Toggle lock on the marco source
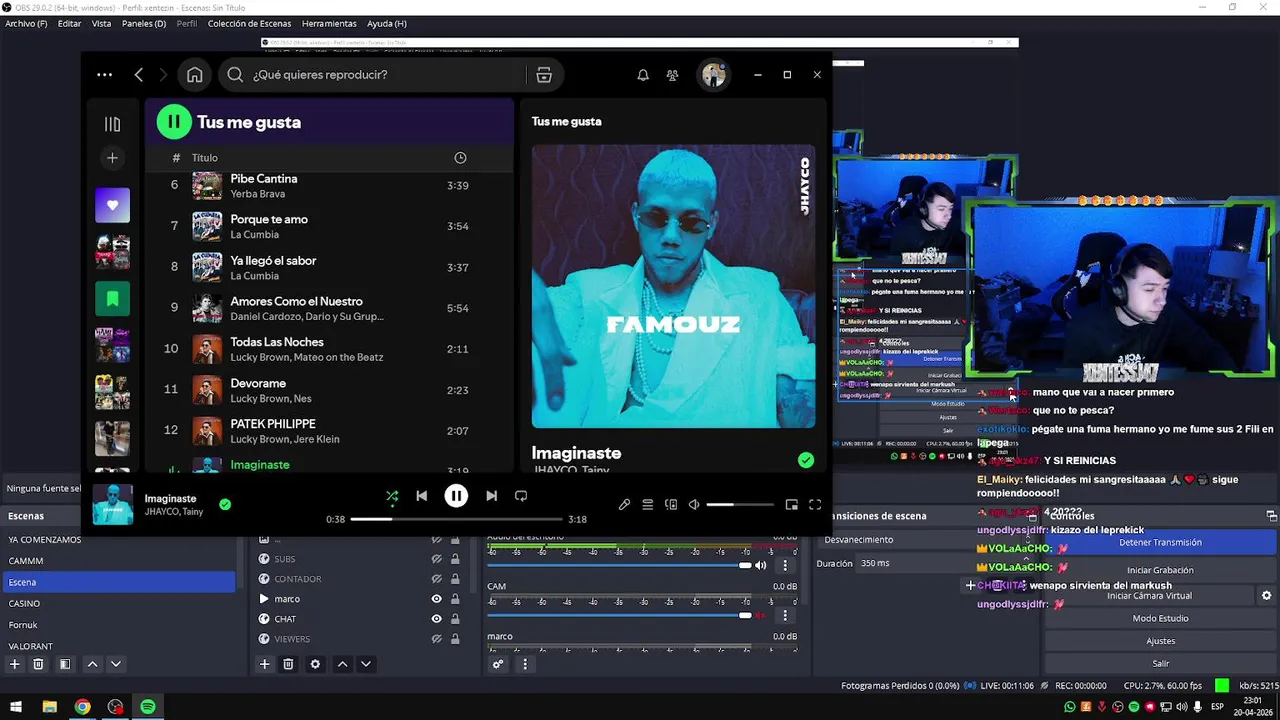 (455, 599)
